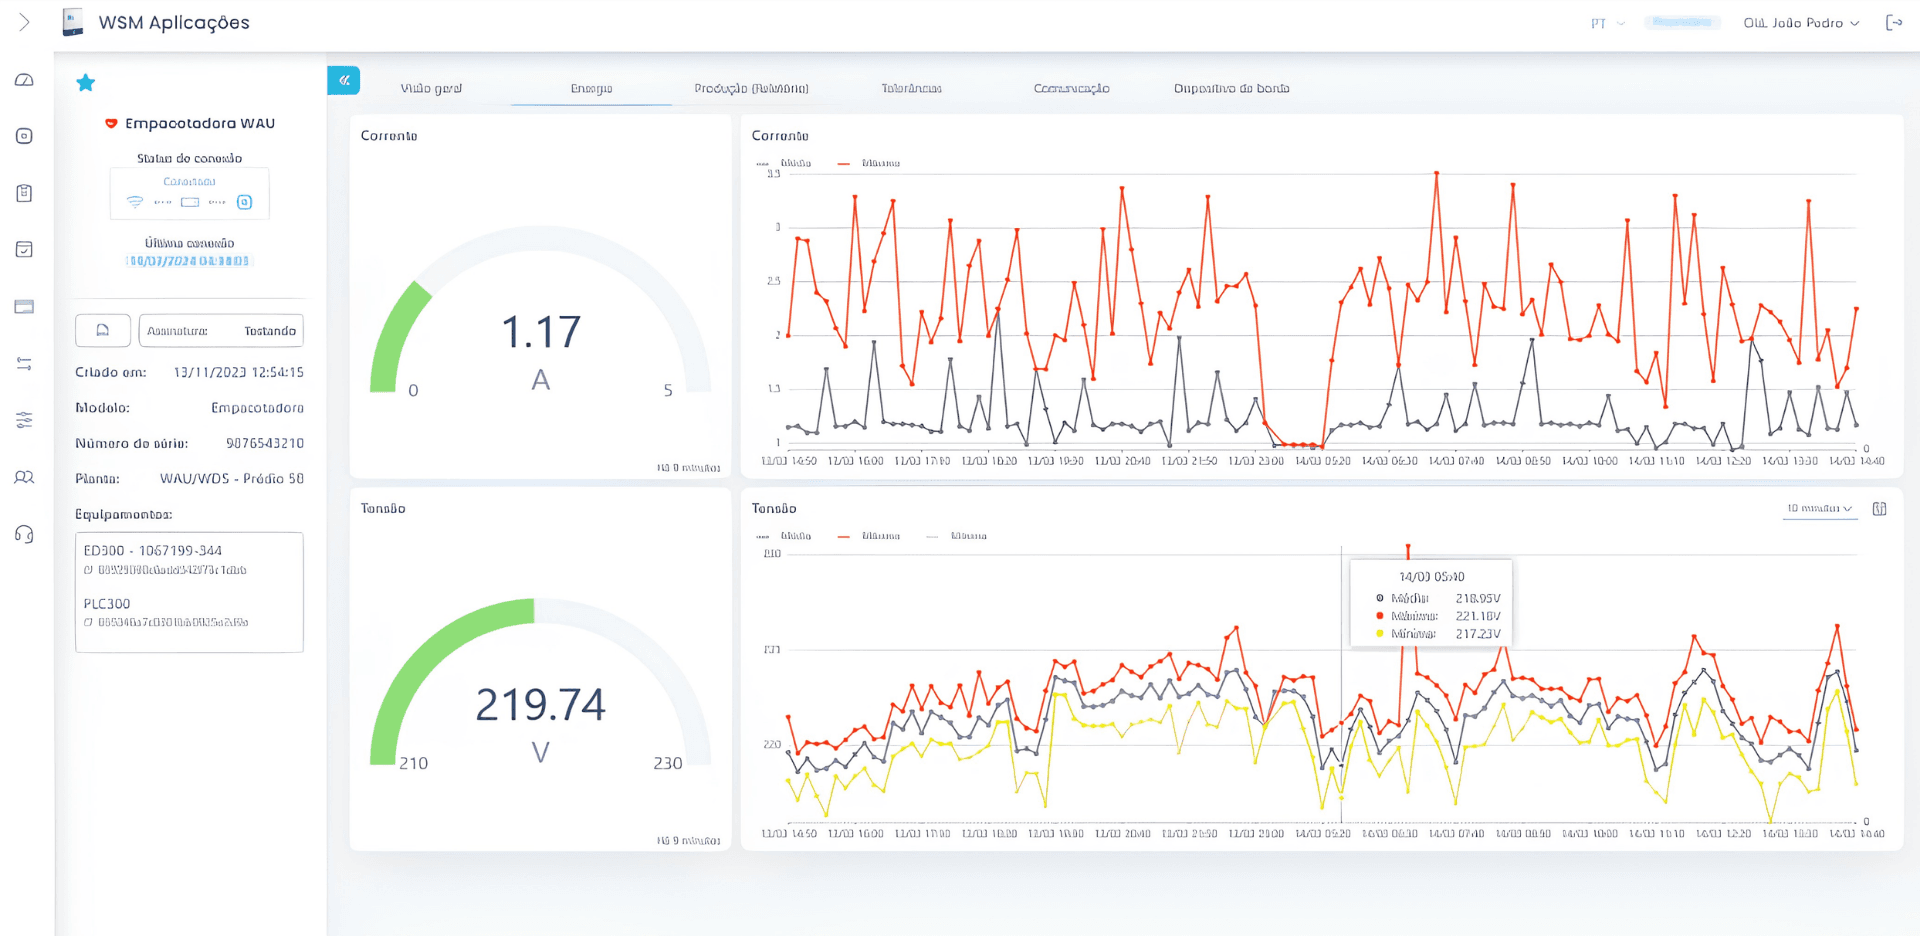Toggle Média series in Tensão legend
The image size is (1920, 936).
(784, 536)
